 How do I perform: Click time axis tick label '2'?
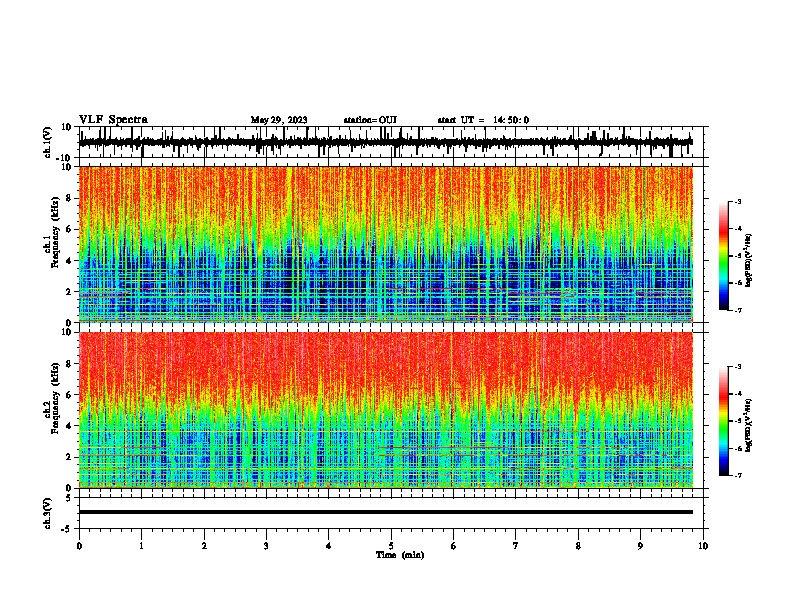pyautogui.click(x=204, y=546)
